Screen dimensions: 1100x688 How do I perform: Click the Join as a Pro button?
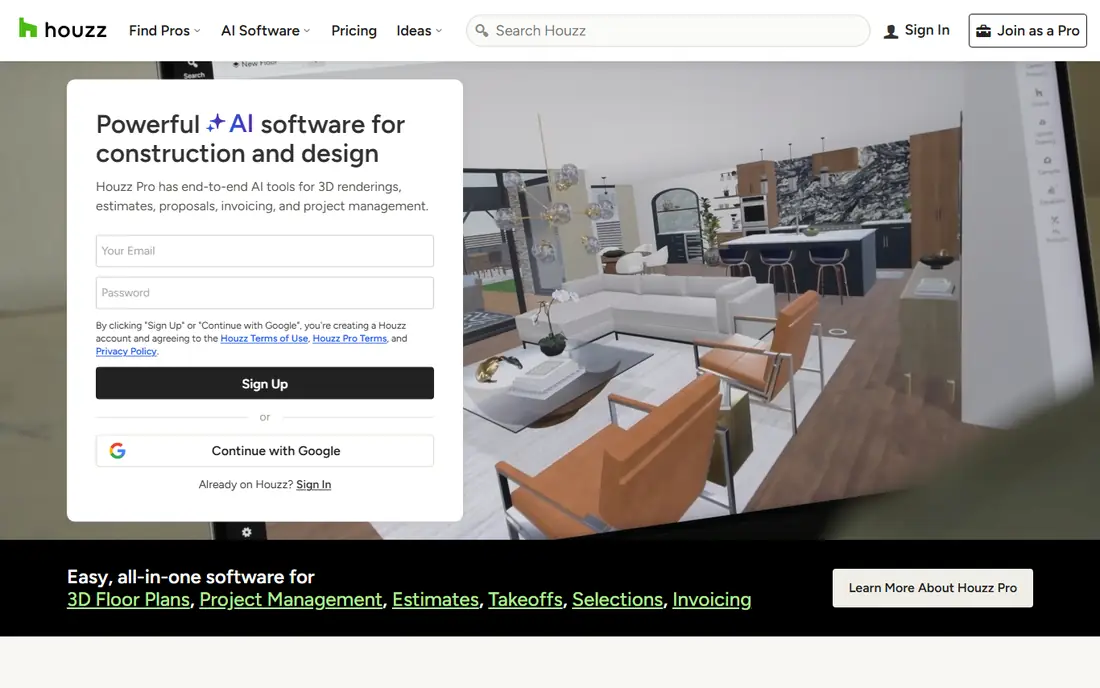(1028, 31)
